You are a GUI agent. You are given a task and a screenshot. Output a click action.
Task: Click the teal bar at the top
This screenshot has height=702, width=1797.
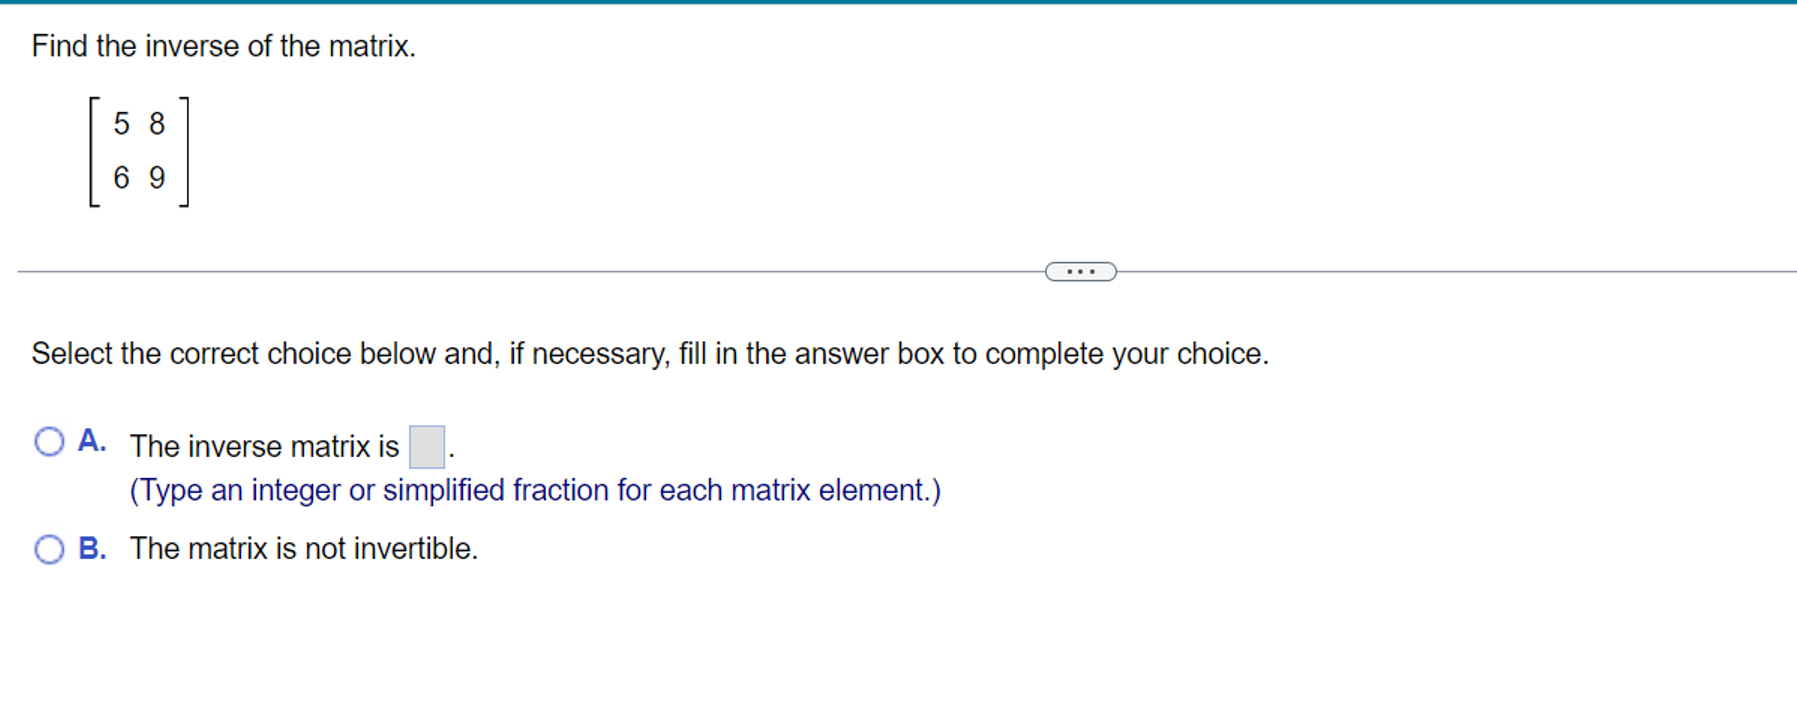pyautogui.click(x=898, y=3)
